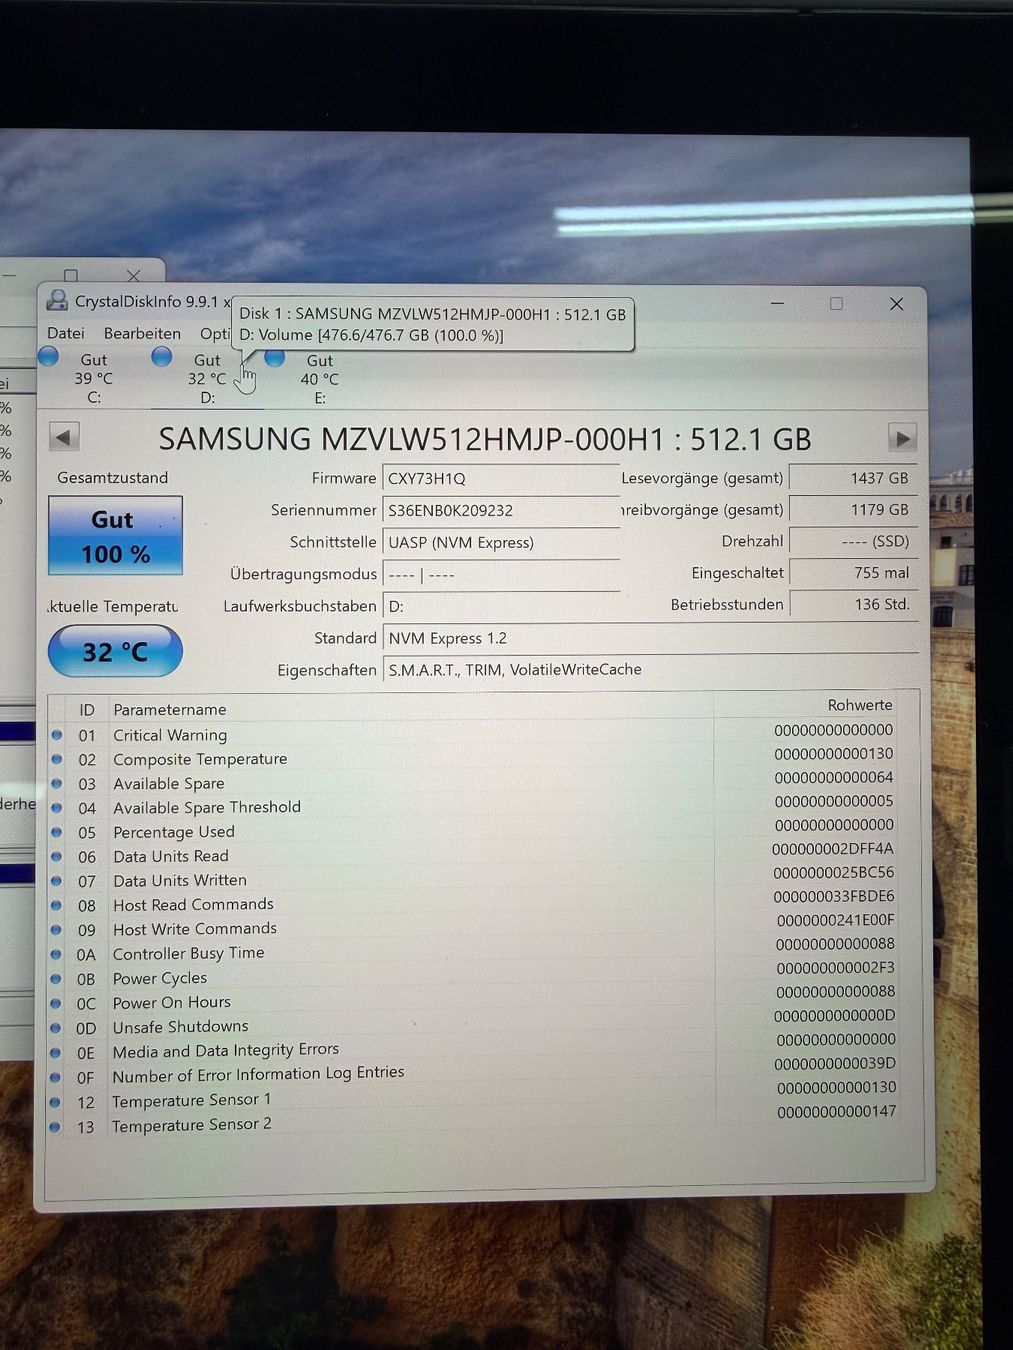Close the background window behind CrystalDiskInfo
The height and width of the screenshot is (1350, 1013).
(x=133, y=275)
